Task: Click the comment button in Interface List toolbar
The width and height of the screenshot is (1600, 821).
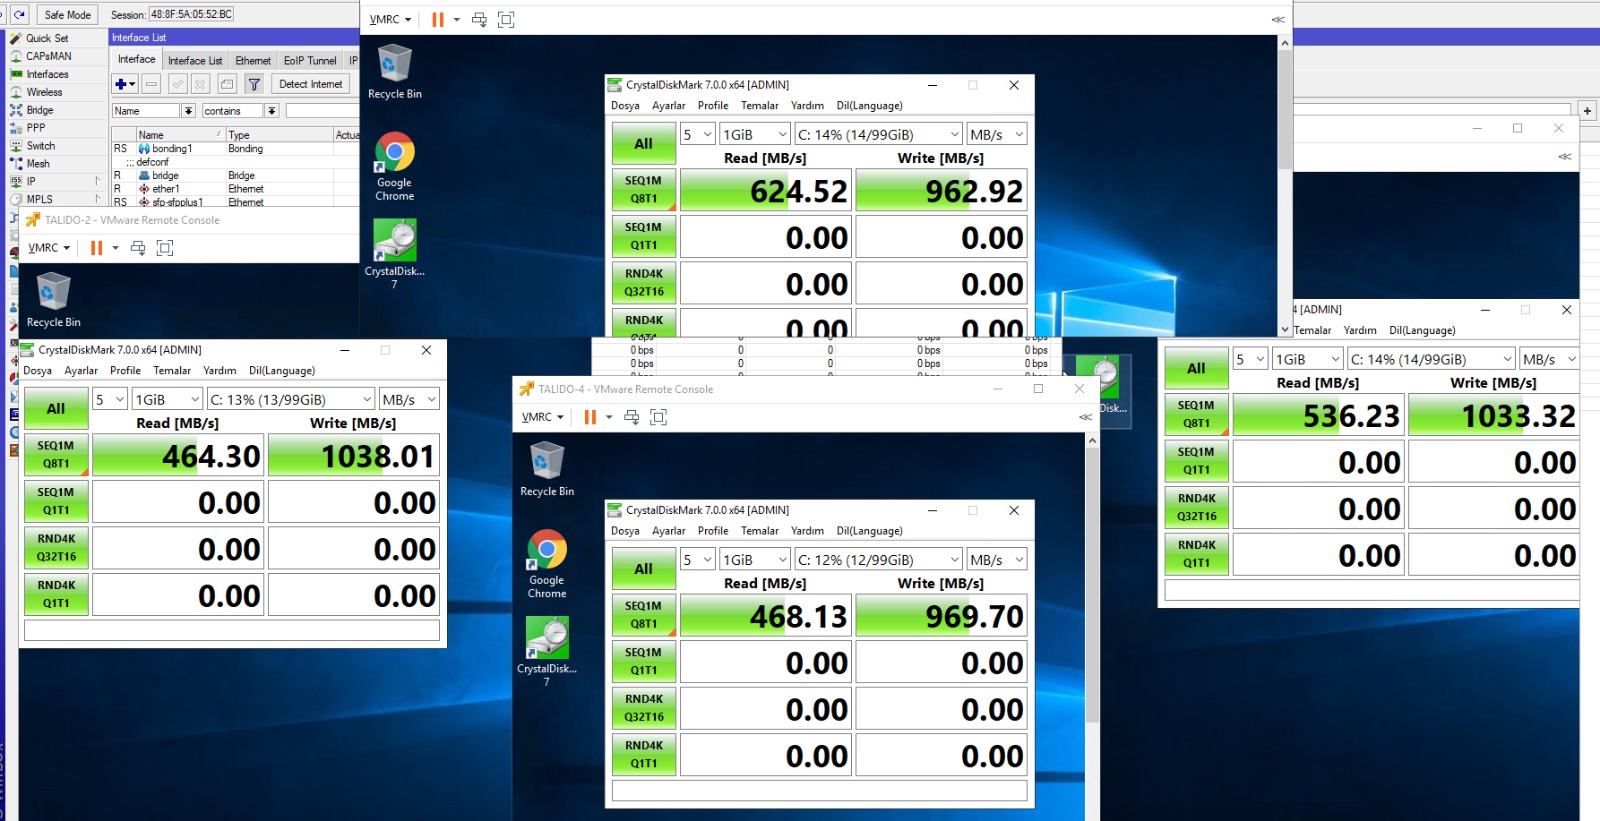Action: click(227, 84)
